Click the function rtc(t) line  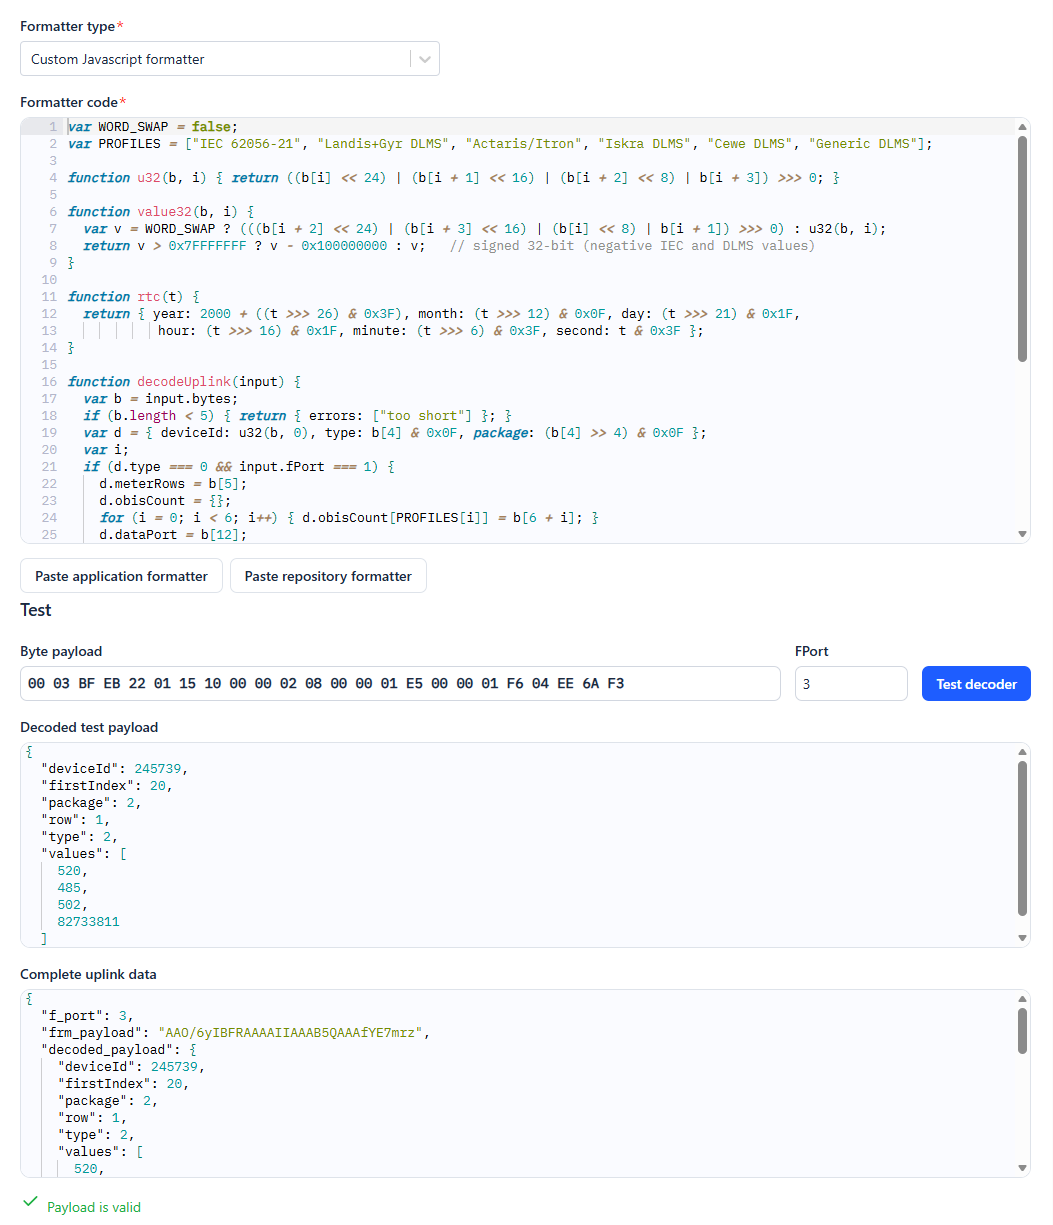[134, 297]
